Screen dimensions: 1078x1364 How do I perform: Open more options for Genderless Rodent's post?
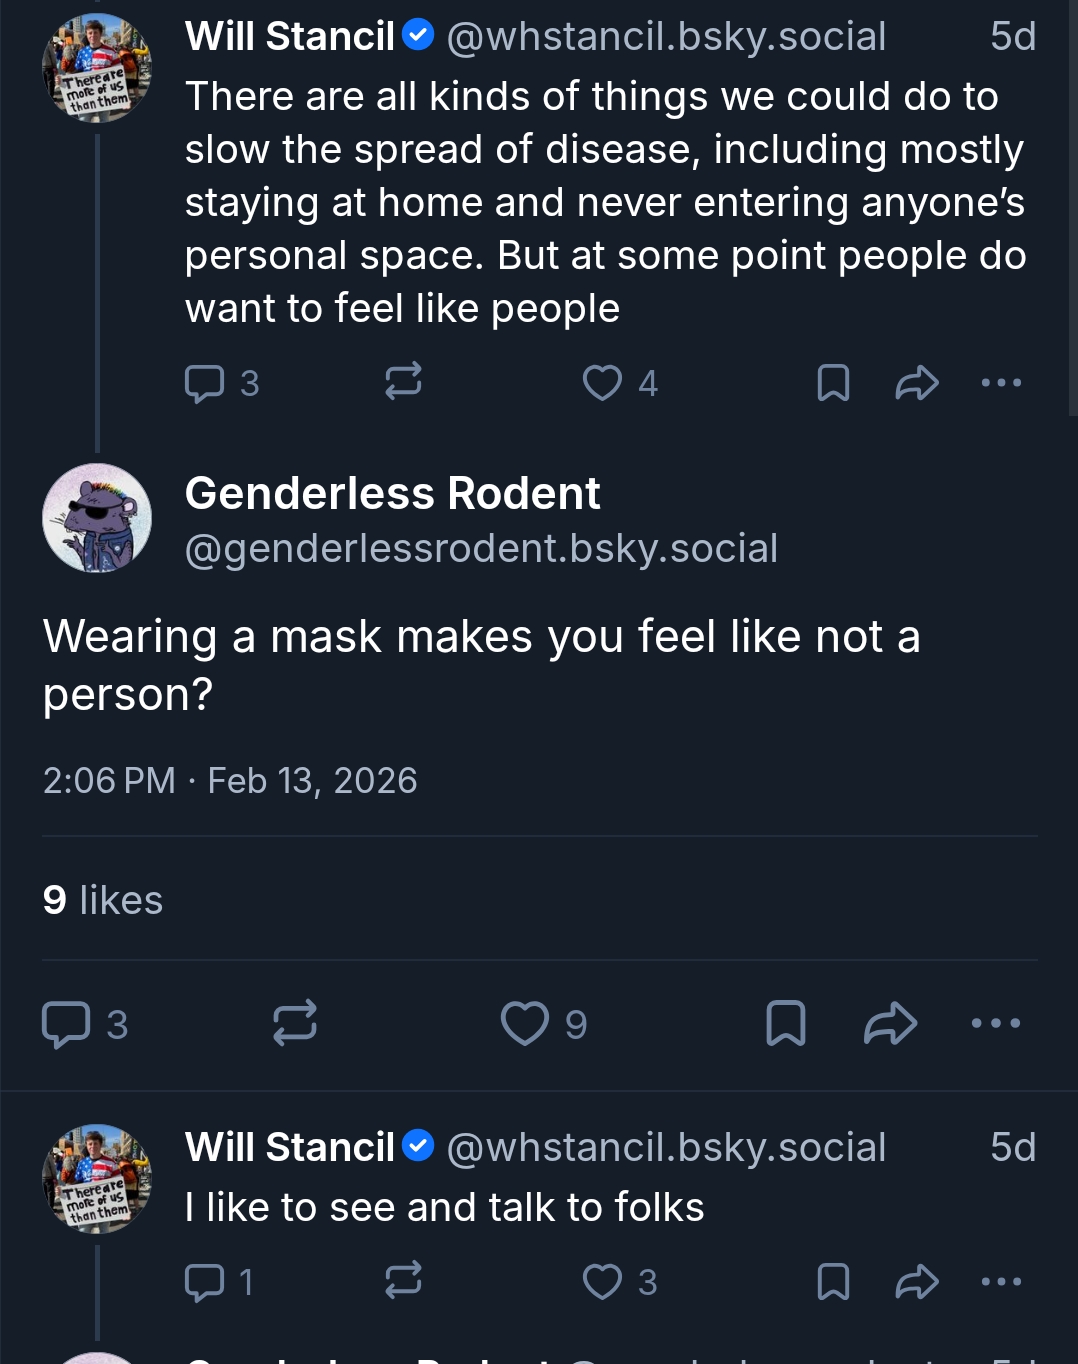pos(996,1023)
